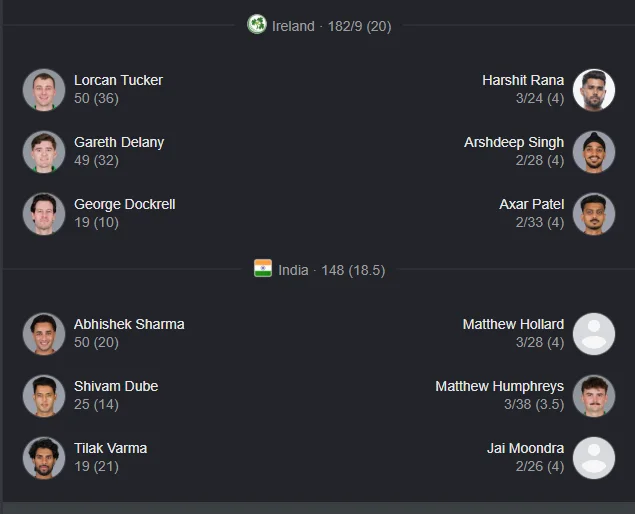Screen dimensions: 635x514
Task: Open Lorcan Tucker's player photo
Action: click(44, 90)
